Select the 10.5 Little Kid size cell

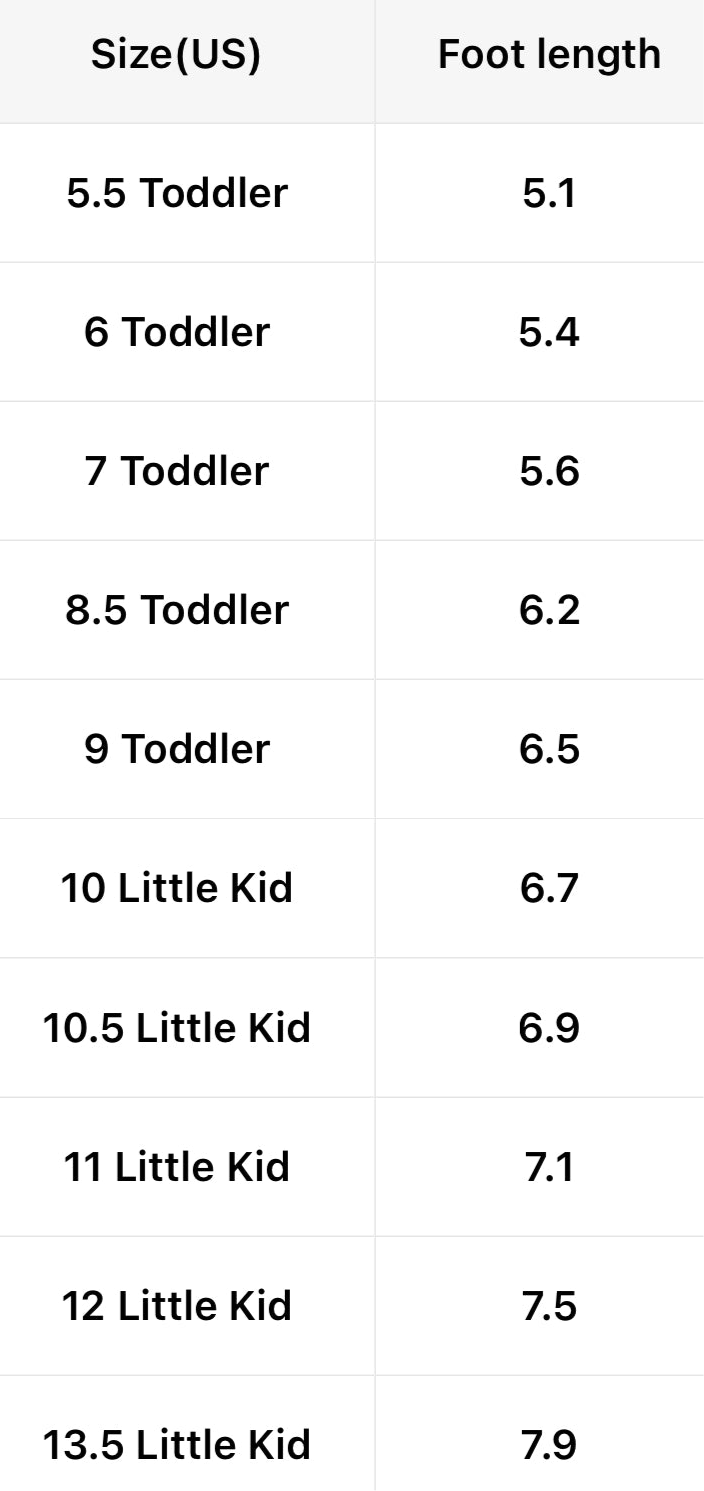click(177, 1028)
